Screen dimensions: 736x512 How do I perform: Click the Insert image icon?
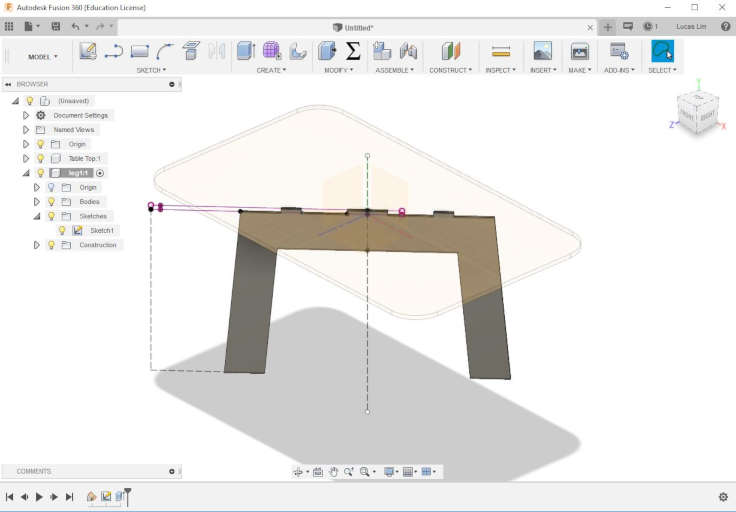pyautogui.click(x=543, y=51)
